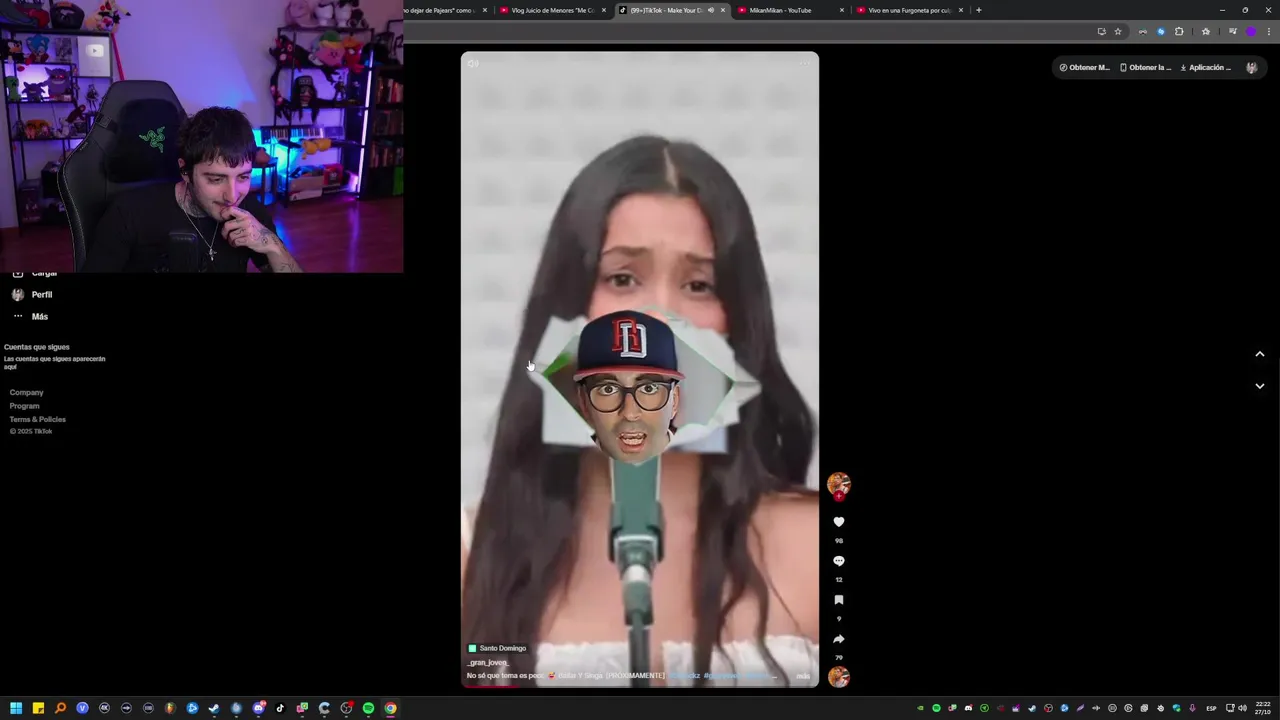Open volume control in system tray
This screenshot has width=1280, height=720.
click(x=1242, y=708)
